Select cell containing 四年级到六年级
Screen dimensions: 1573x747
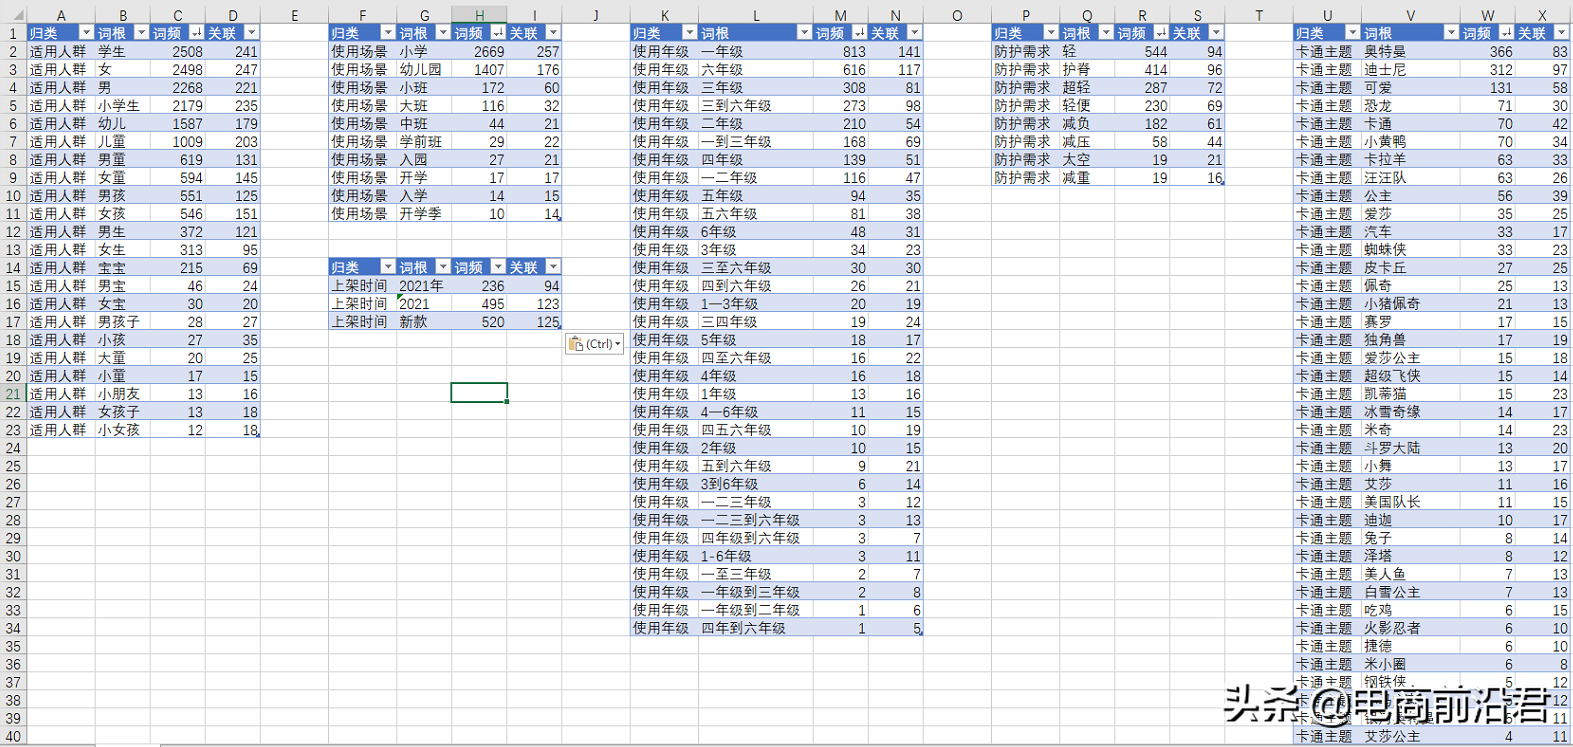(x=756, y=538)
